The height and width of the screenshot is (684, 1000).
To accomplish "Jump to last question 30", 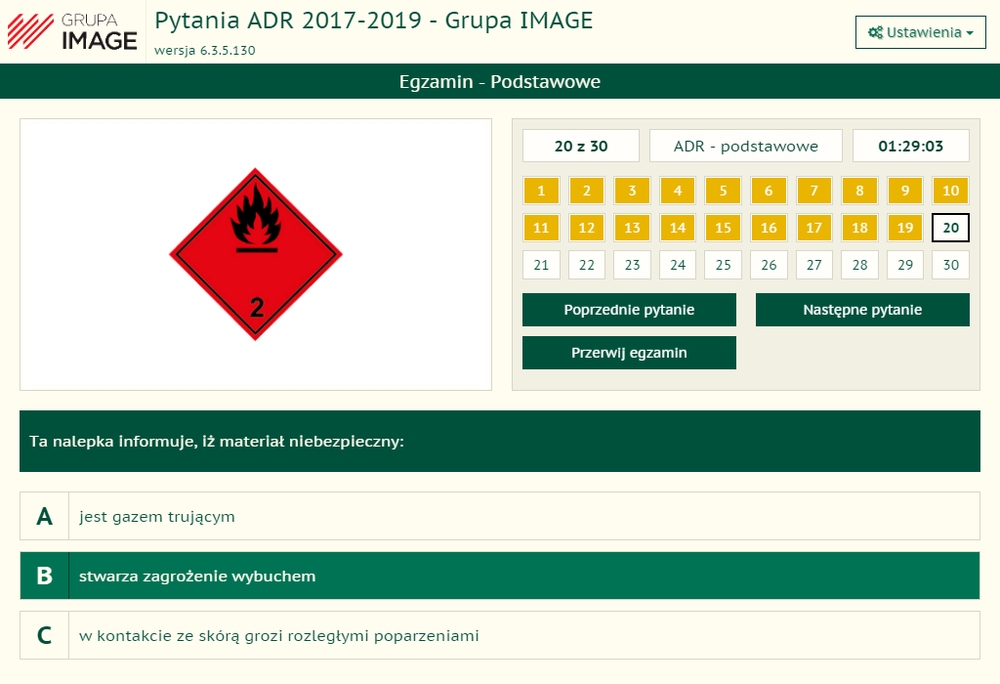I will [x=950, y=265].
